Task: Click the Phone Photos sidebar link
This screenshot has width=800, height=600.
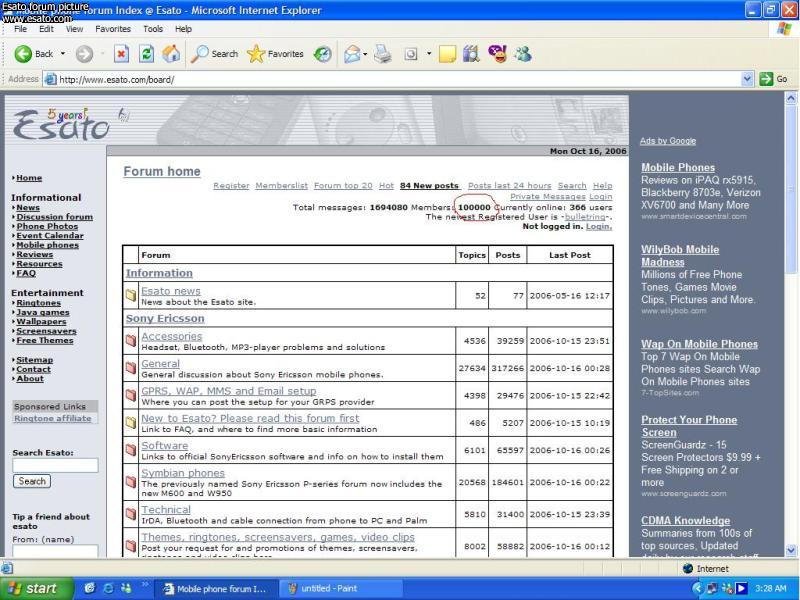Action: tap(47, 226)
